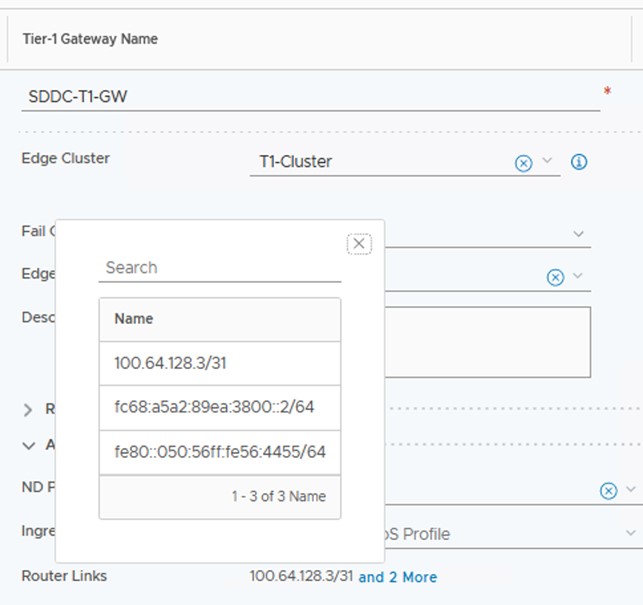Clear the T1-Cluster Edge Cluster selection
643x605 pixels.
pos(523,163)
